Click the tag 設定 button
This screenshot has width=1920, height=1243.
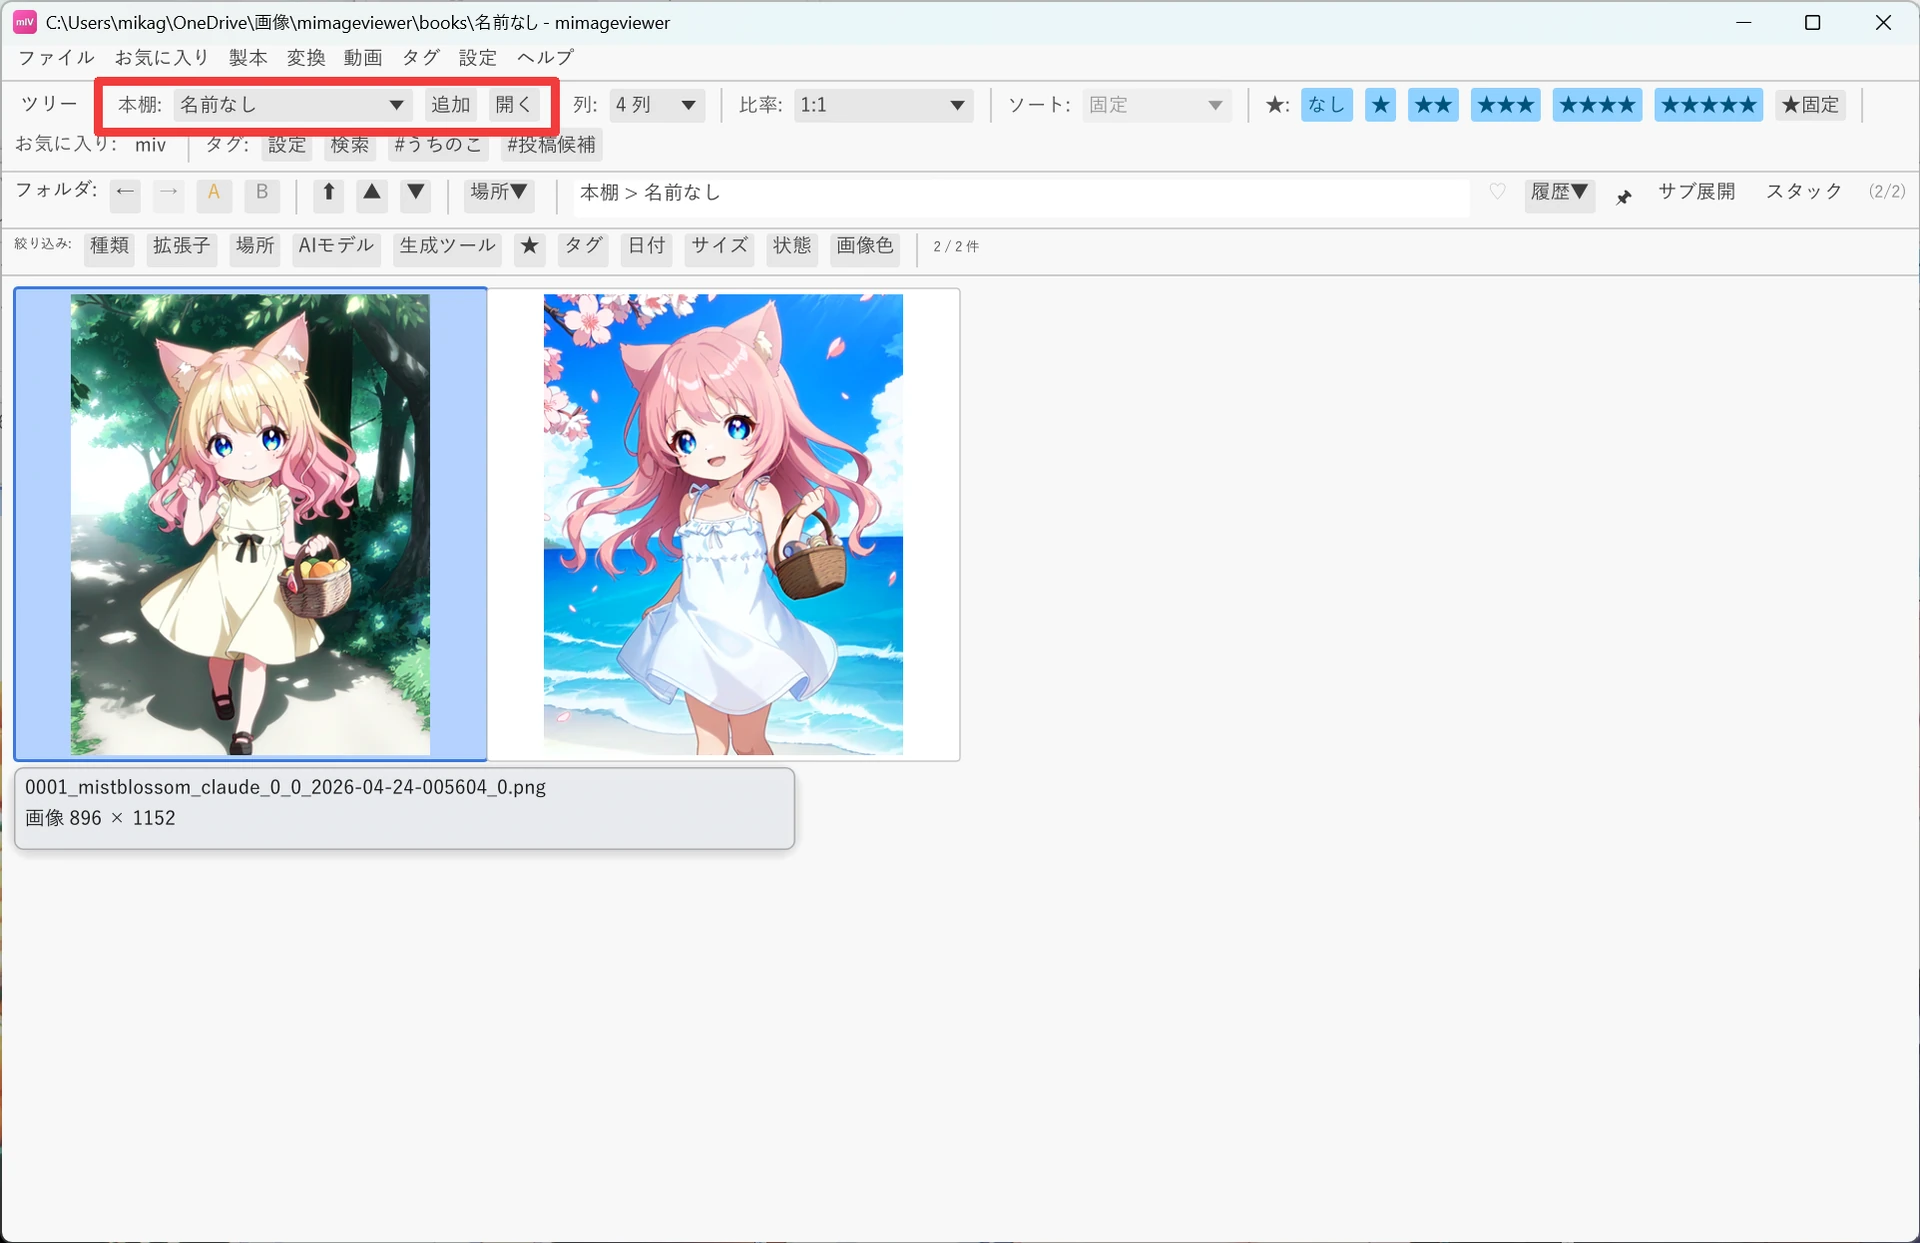[287, 145]
